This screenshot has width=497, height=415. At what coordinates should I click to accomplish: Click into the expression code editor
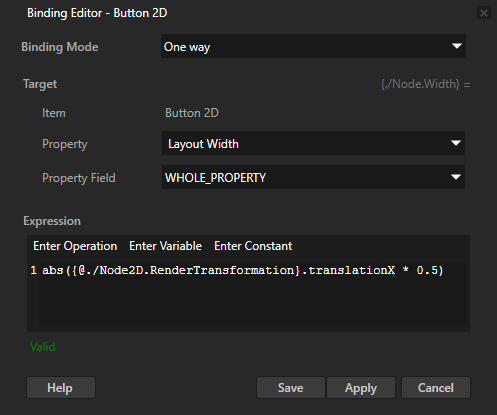click(x=253, y=293)
